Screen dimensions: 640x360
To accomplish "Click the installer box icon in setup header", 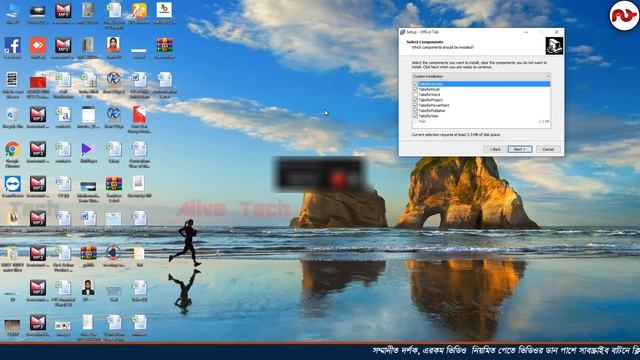I will [554, 46].
